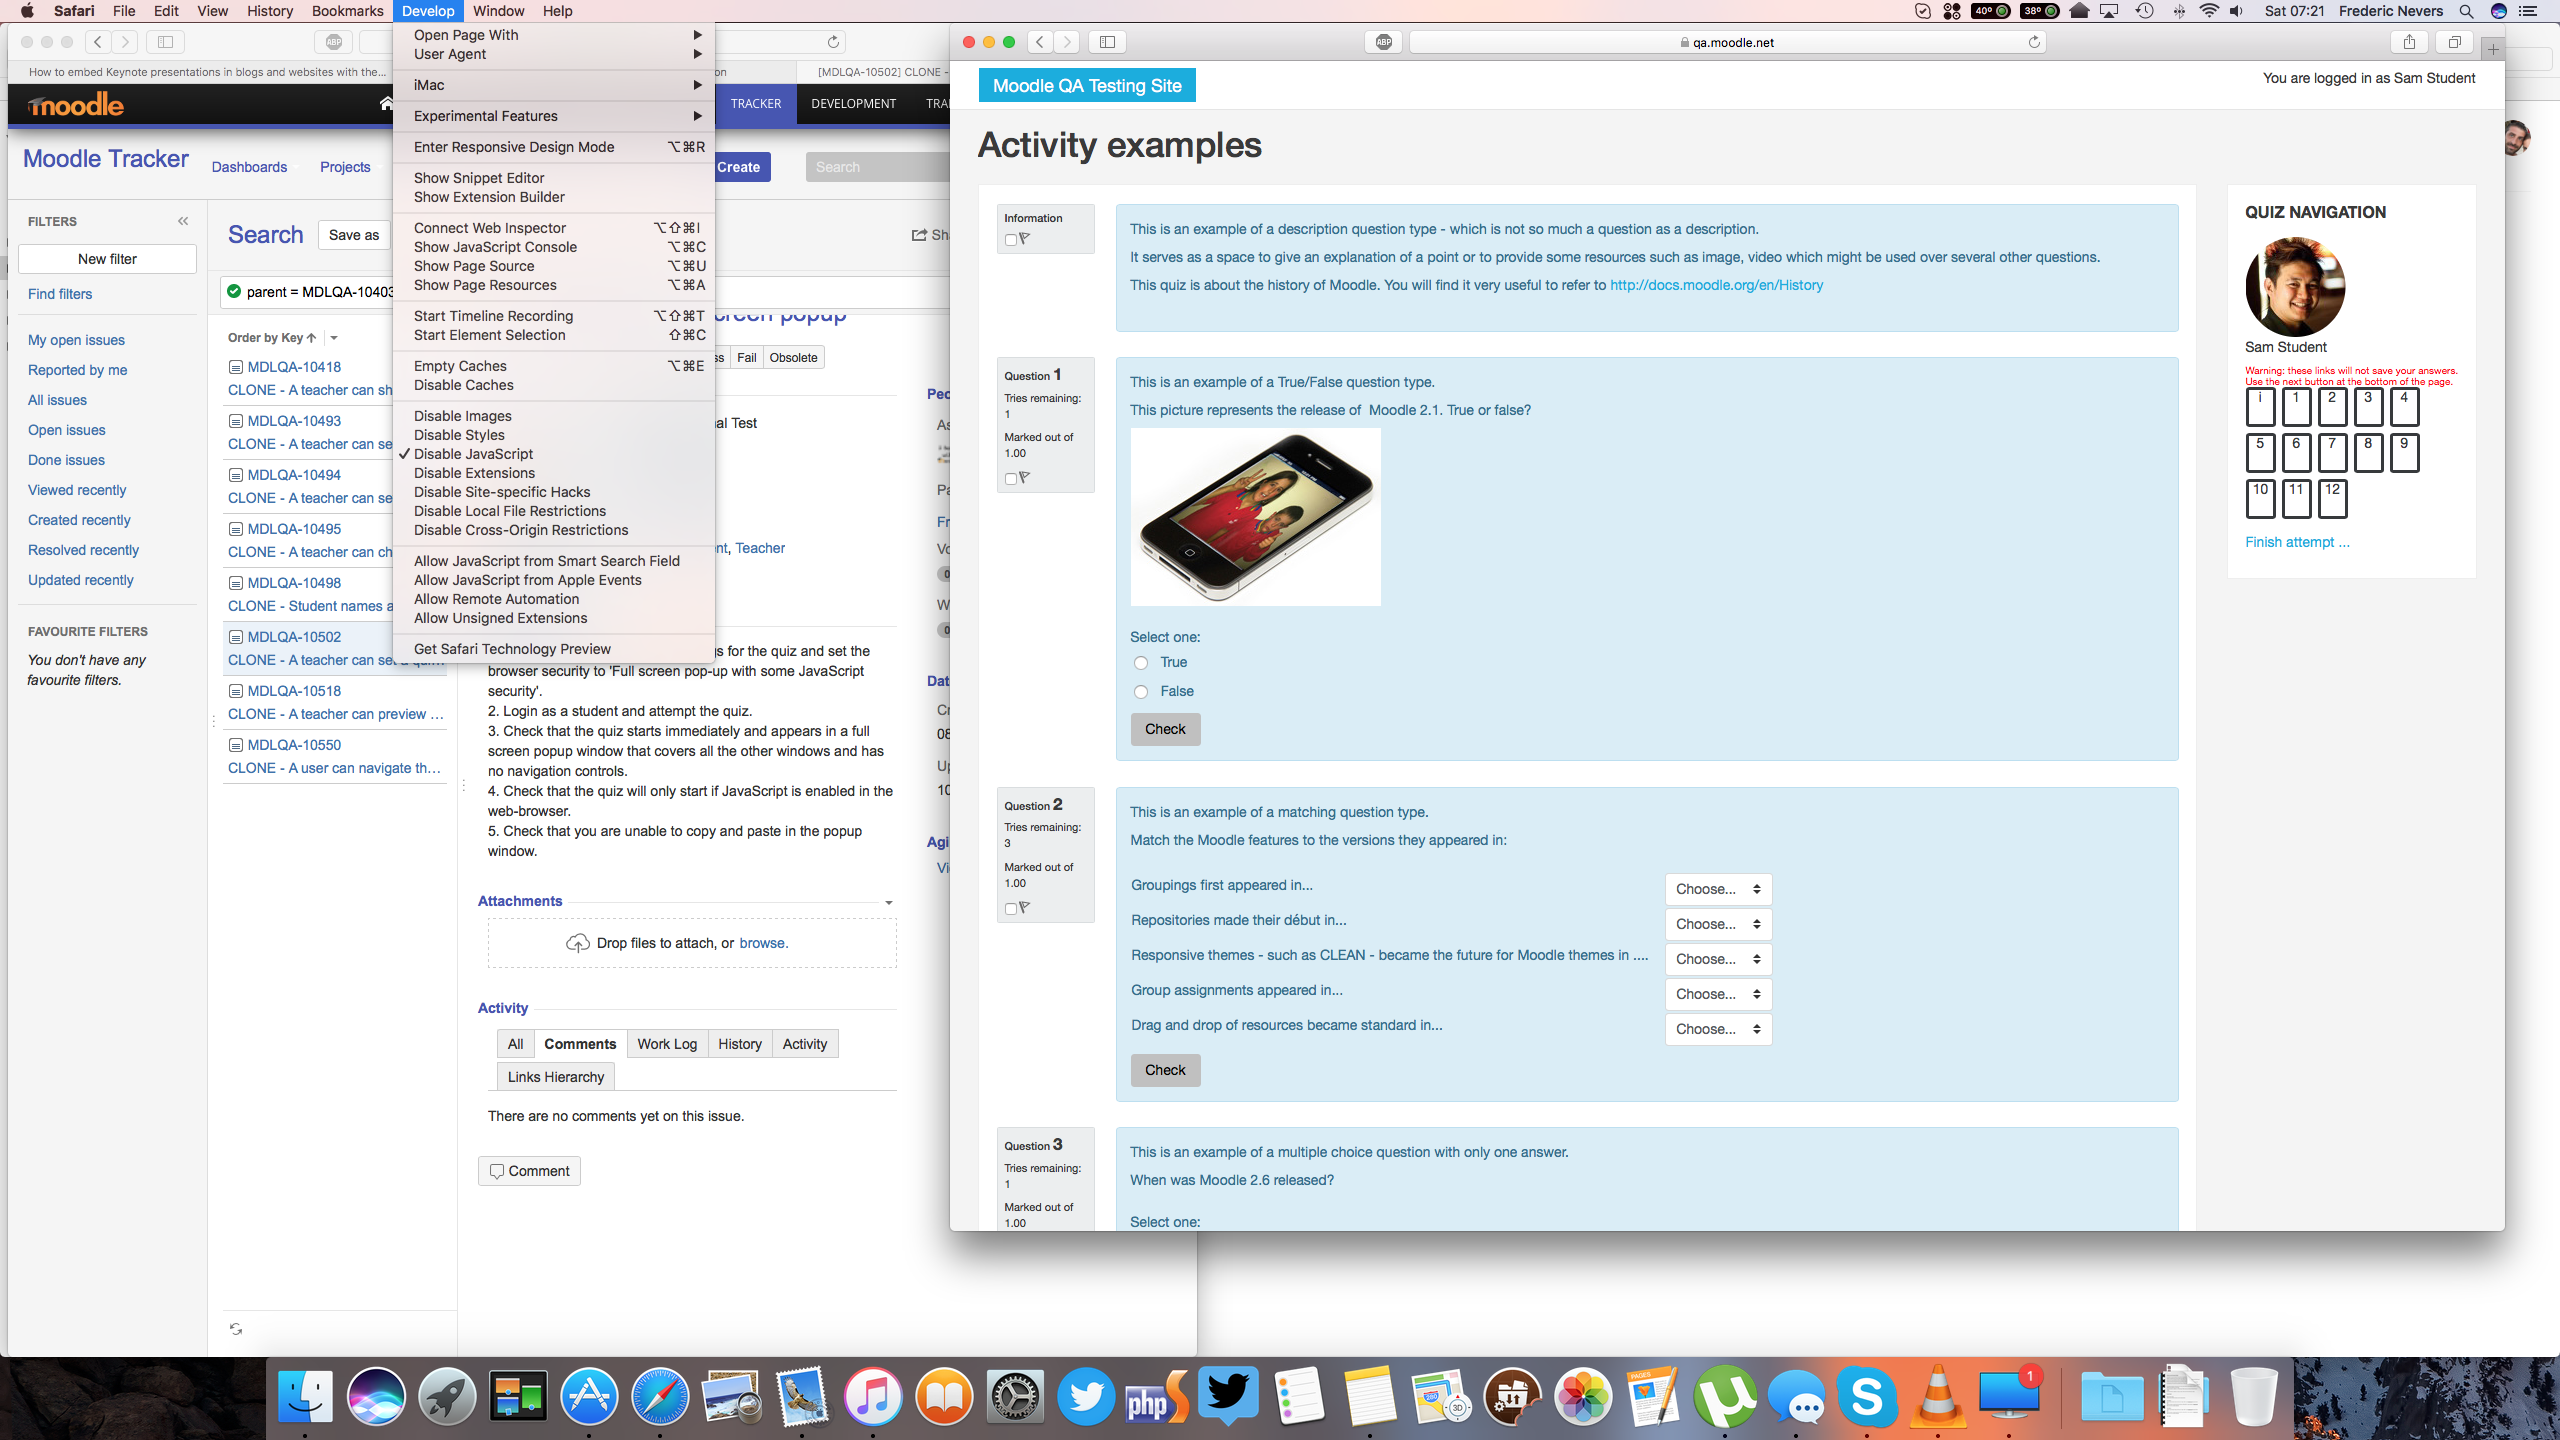The image size is (2560, 1440).
Task: Click Check button for Question 2
Action: point(1165,1070)
